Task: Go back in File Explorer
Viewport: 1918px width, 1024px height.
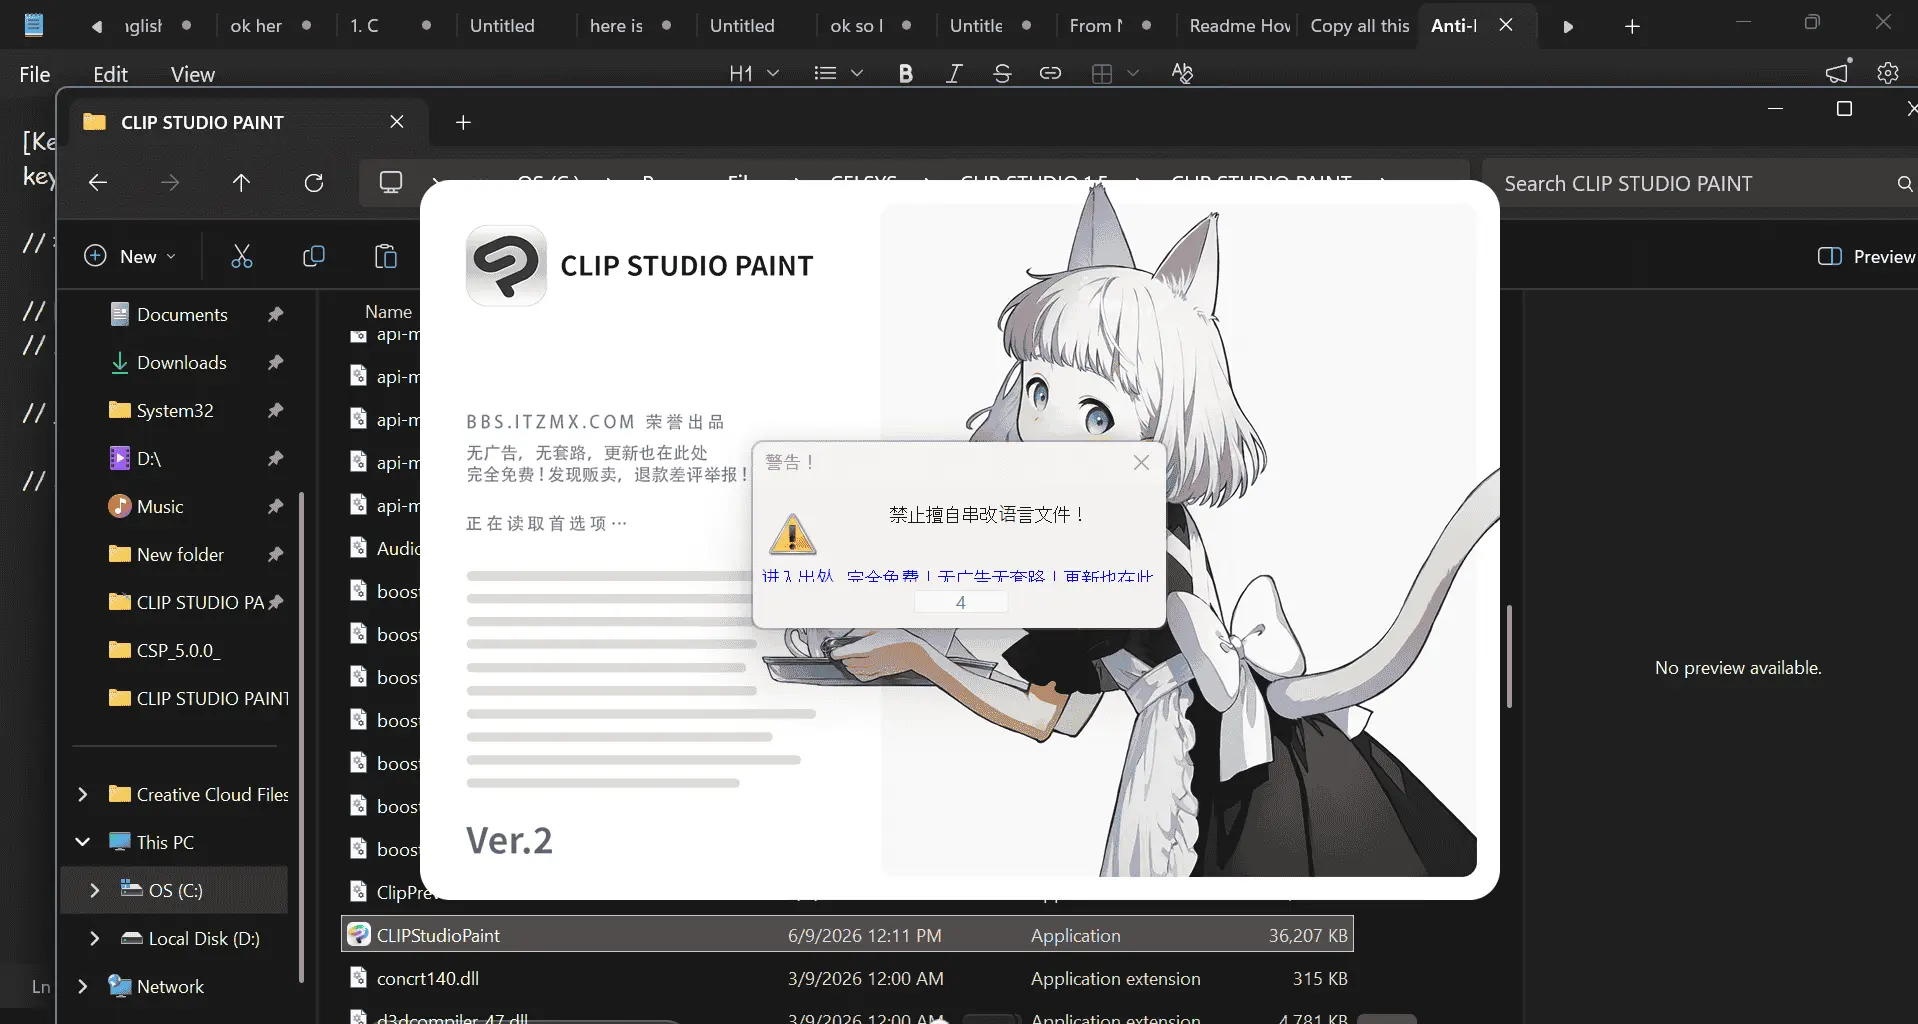Action: [x=97, y=182]
